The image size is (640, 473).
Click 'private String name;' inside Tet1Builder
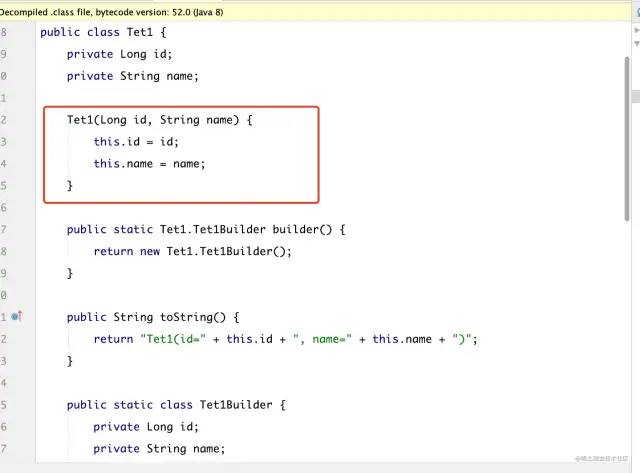pos(159,449)
